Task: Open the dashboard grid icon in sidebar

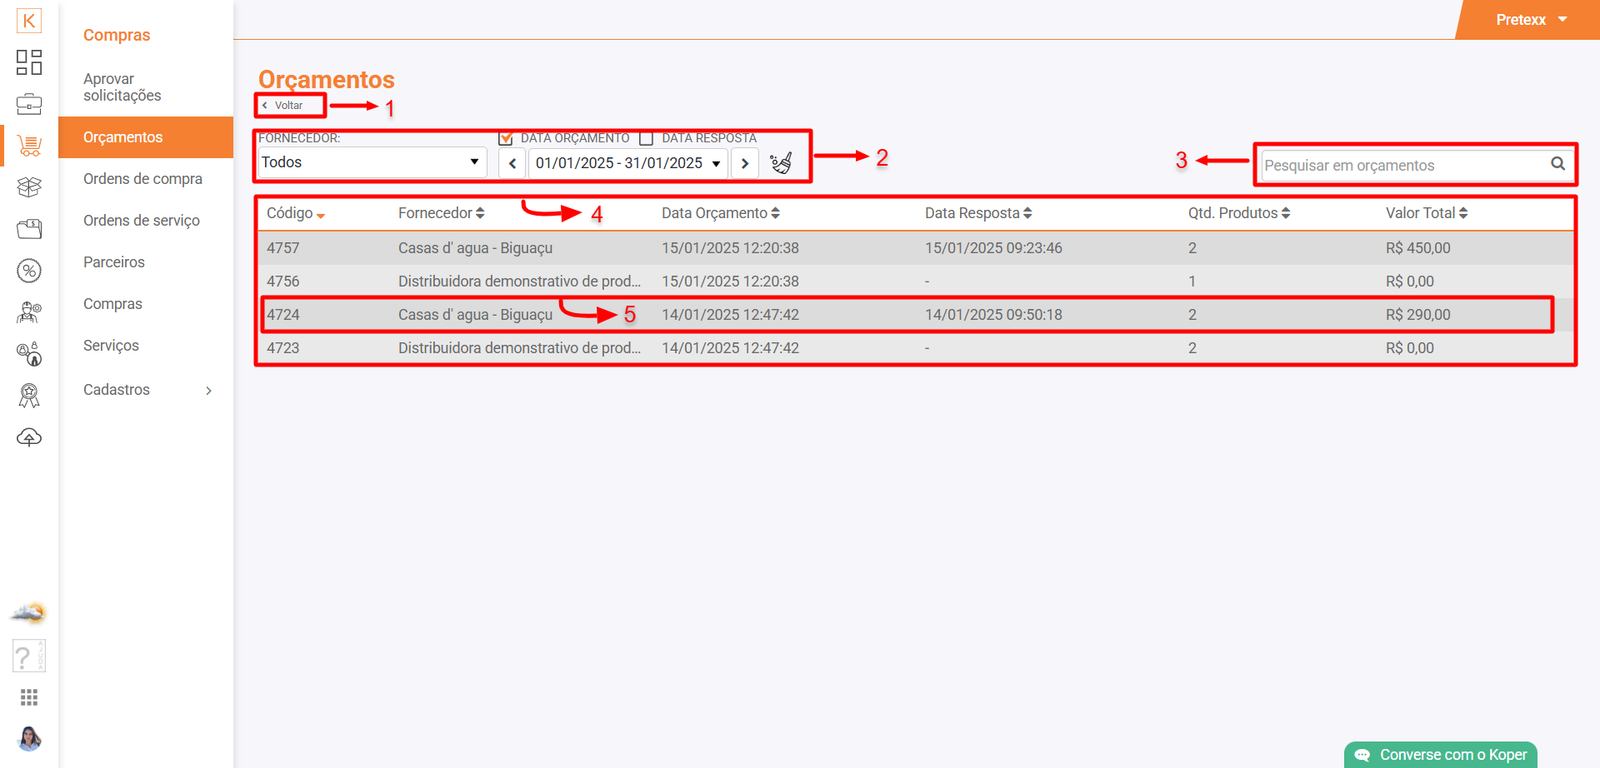Action: (29, 62)
